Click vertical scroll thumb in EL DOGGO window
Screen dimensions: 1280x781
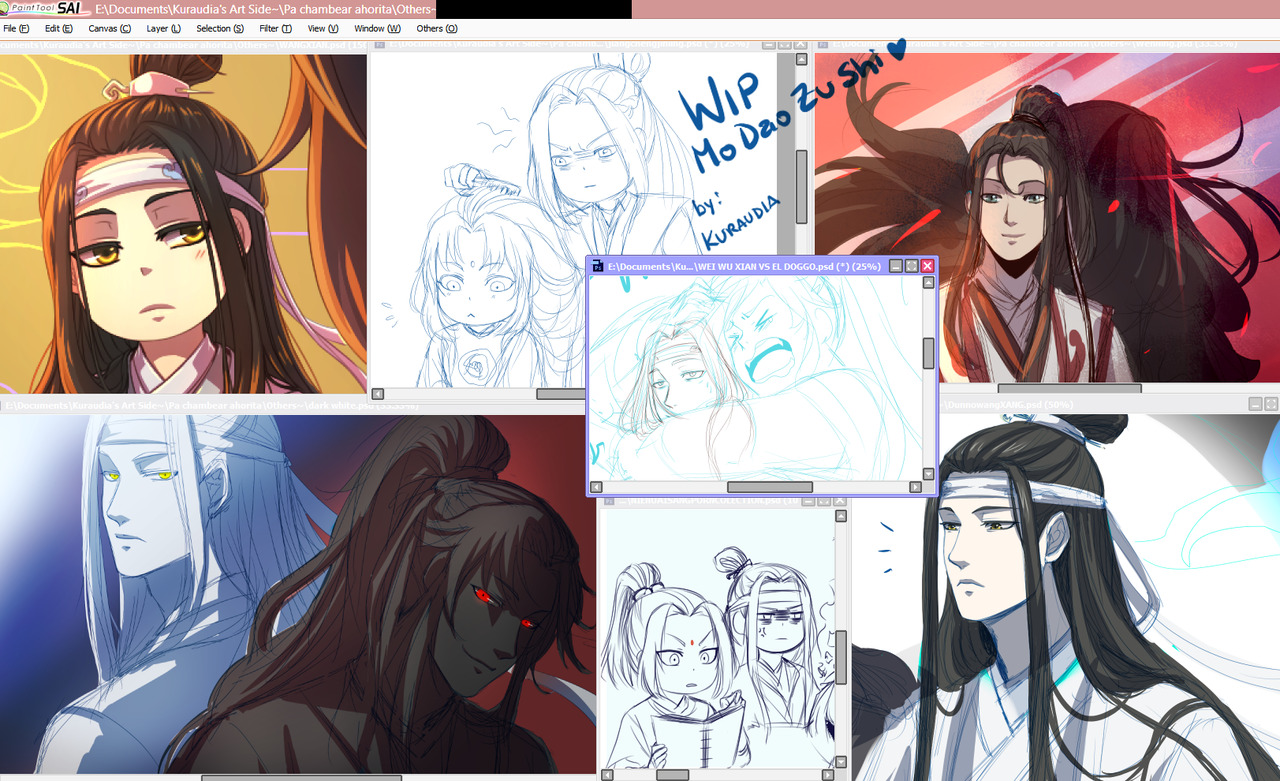[928, 353]
